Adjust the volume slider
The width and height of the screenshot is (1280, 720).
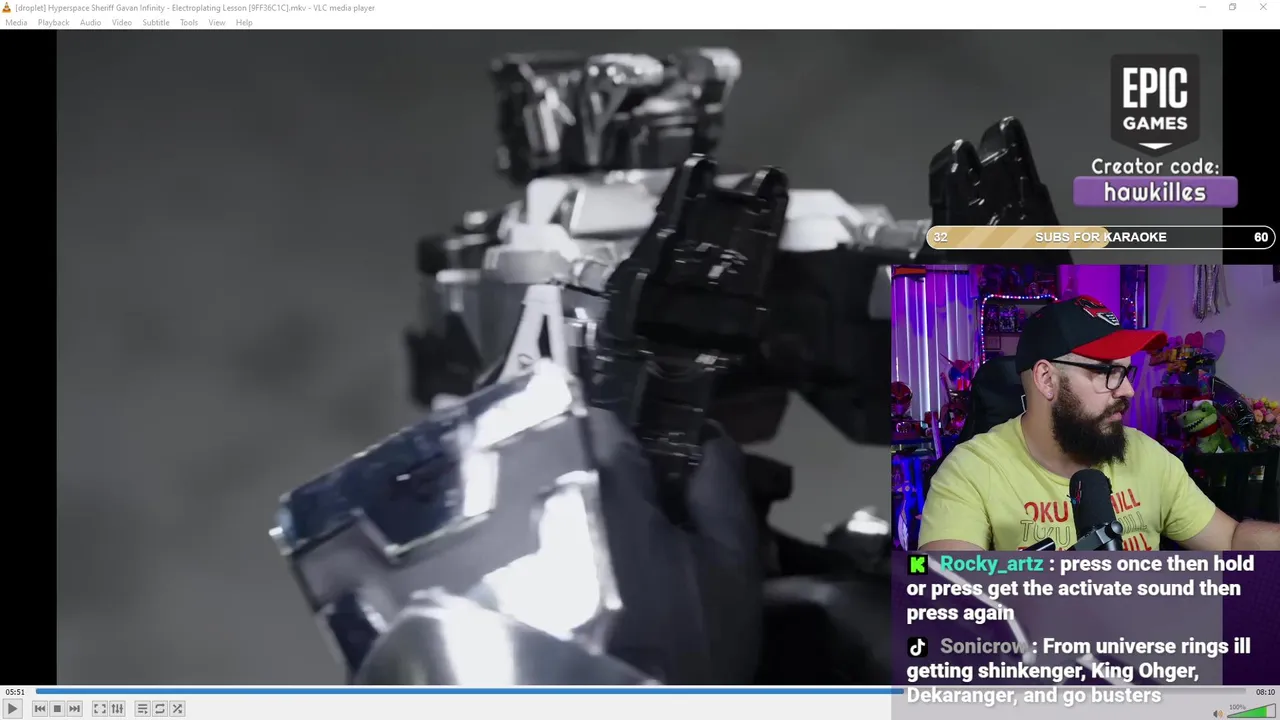[1250, 712]
